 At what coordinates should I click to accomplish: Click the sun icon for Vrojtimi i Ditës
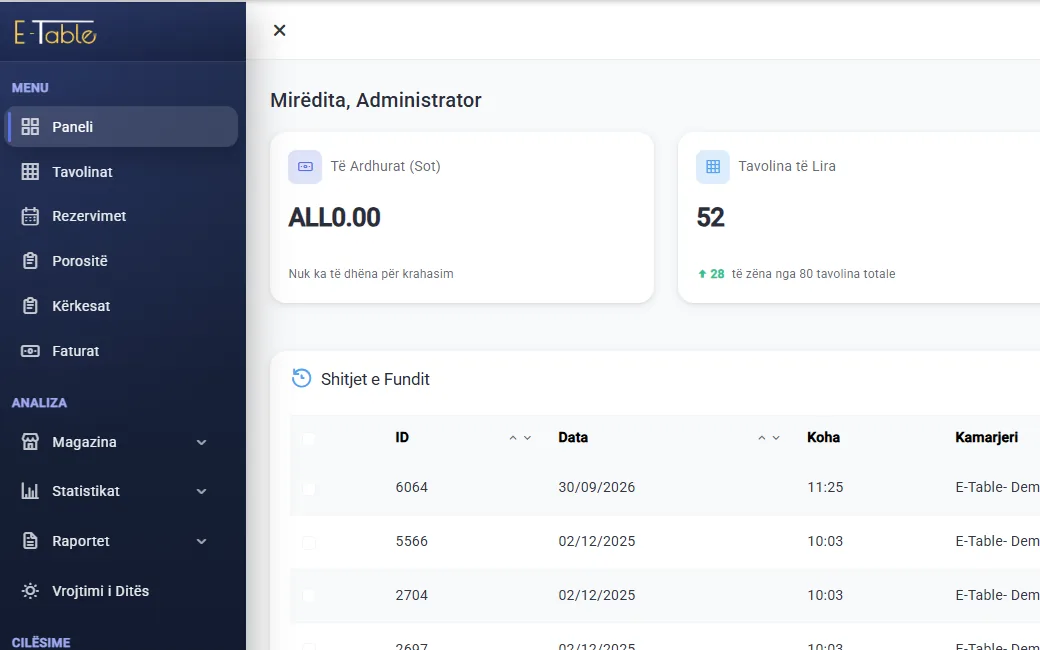(x=30, y=591)
